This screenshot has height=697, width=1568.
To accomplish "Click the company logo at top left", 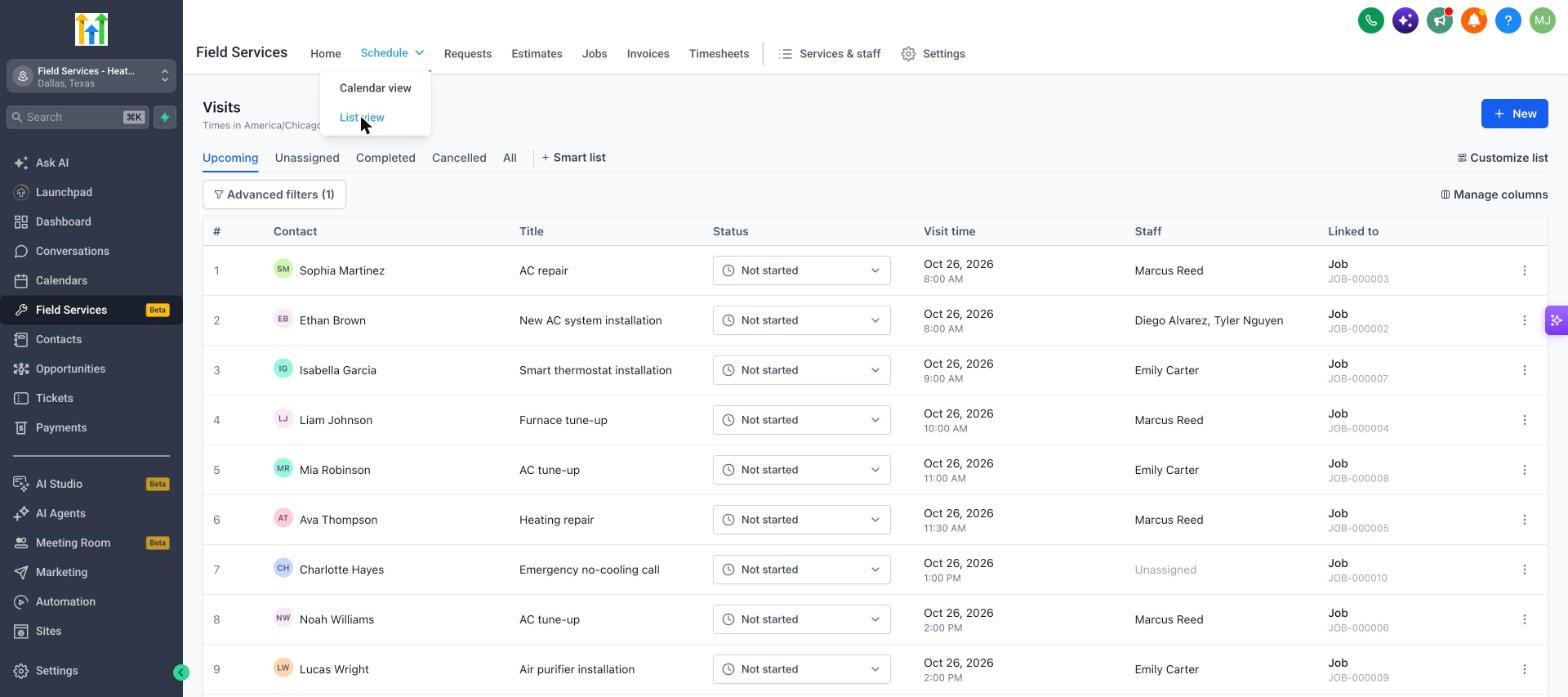I will point(91,29).
